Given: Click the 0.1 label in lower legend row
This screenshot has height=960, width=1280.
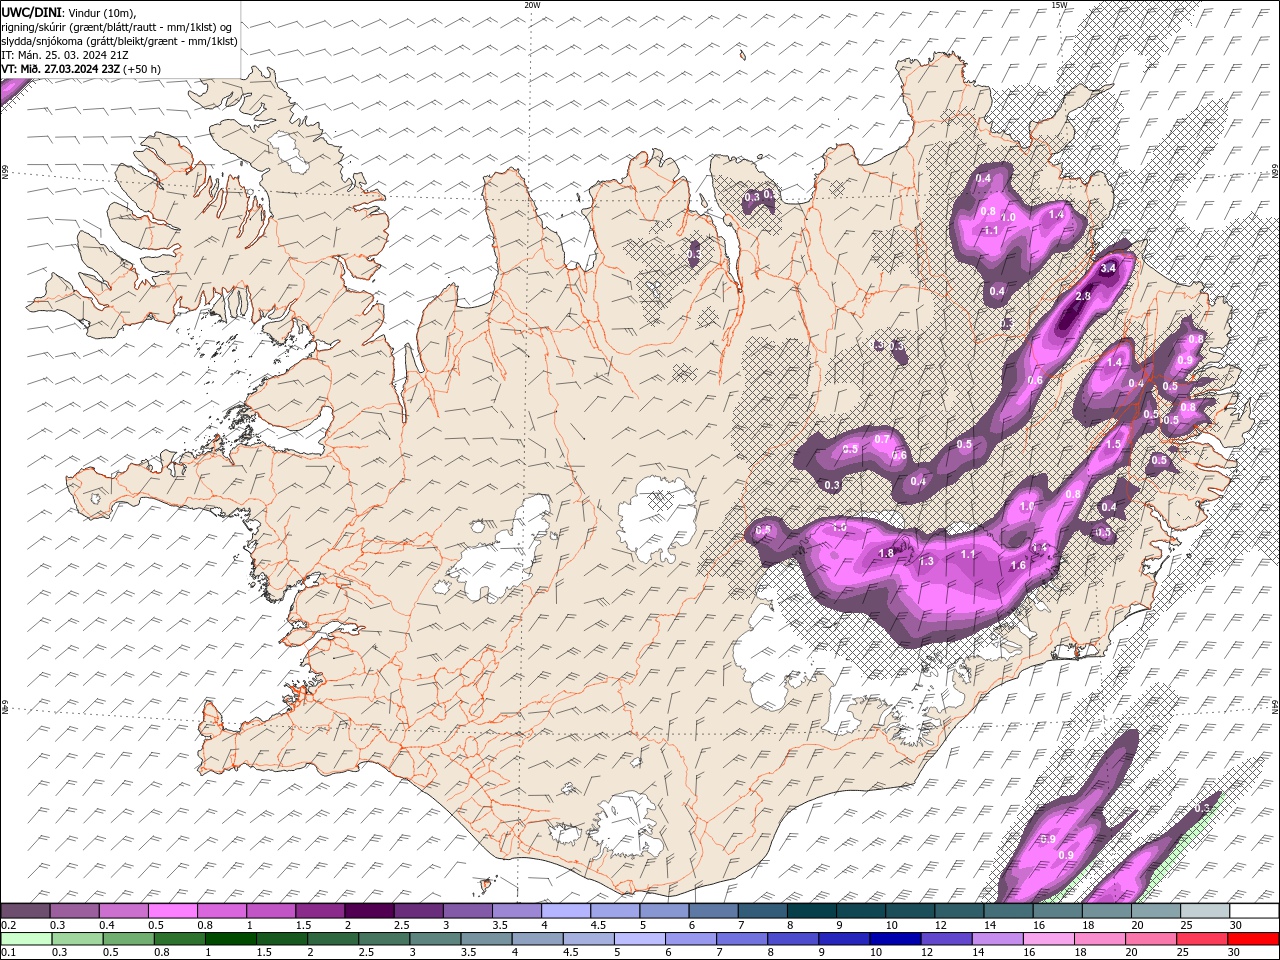Looking at the screenshot, I should [7, 953].
